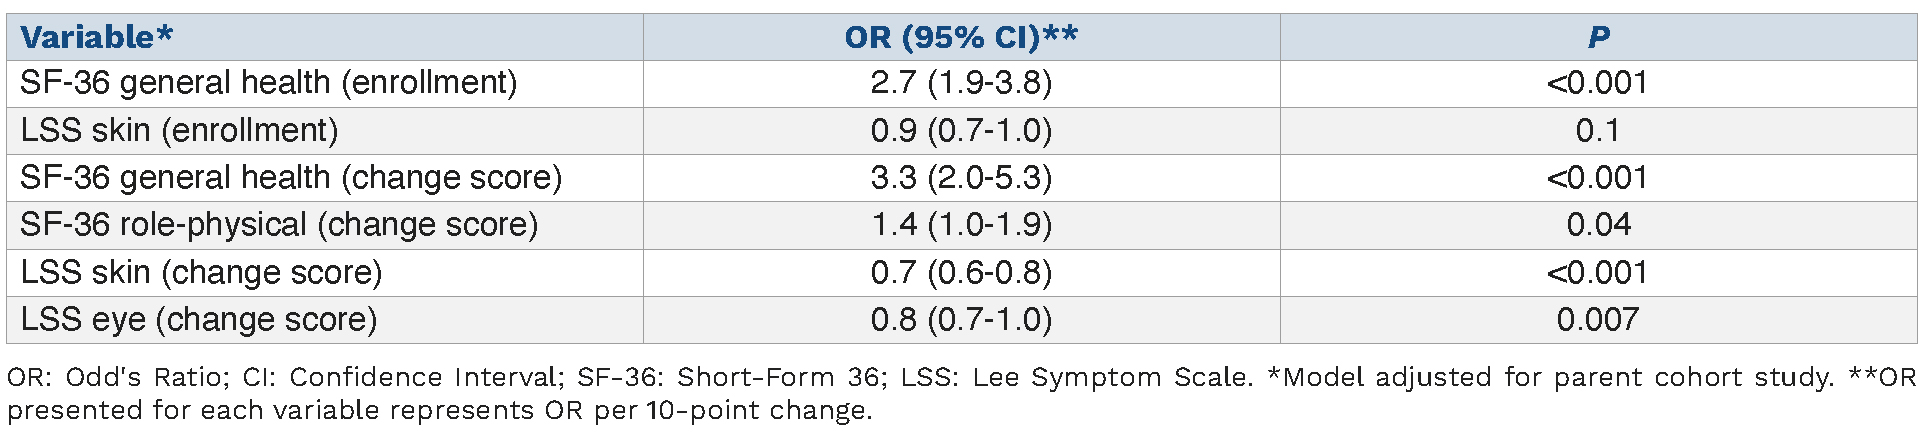
Task: Click the P value 0.04
Action: [x=1598, y=225]
